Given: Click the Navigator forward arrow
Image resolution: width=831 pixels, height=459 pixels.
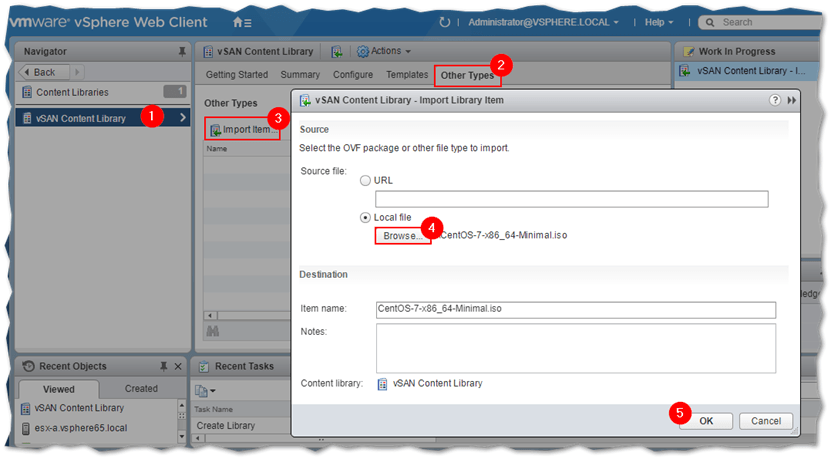Looking at the screenshot, I should 77,72.
